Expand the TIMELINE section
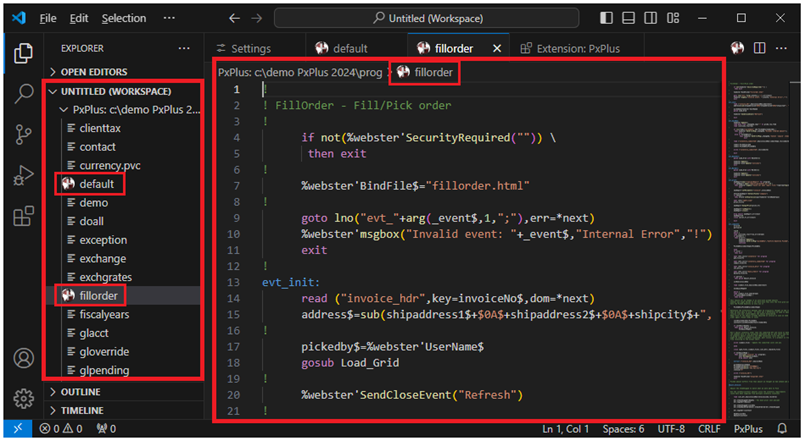 pos(82,411)
